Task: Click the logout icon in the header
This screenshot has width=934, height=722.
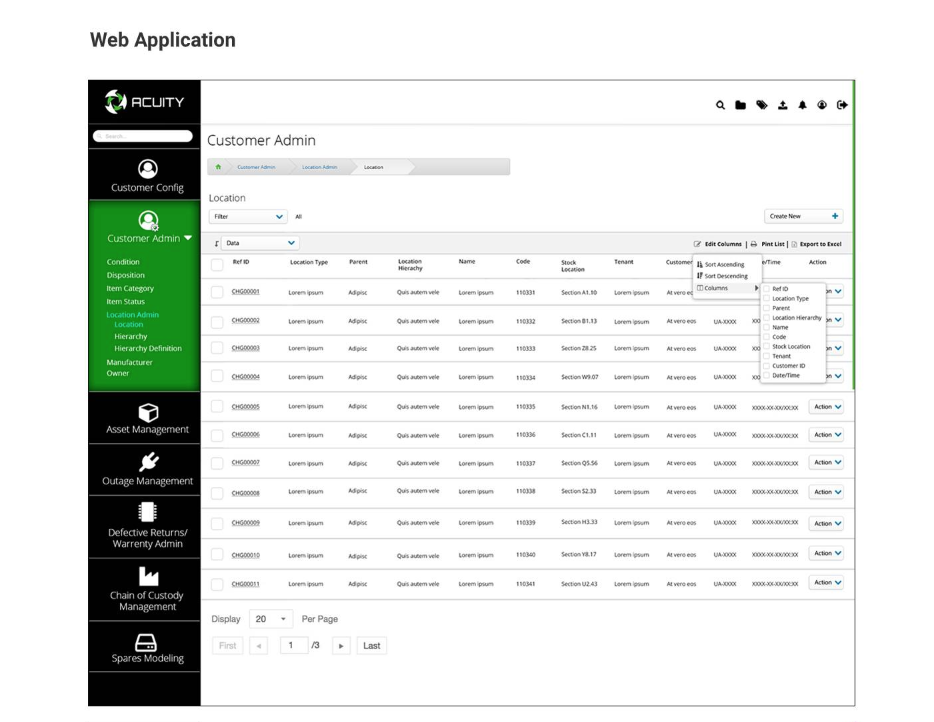Action: coord(842,105)
